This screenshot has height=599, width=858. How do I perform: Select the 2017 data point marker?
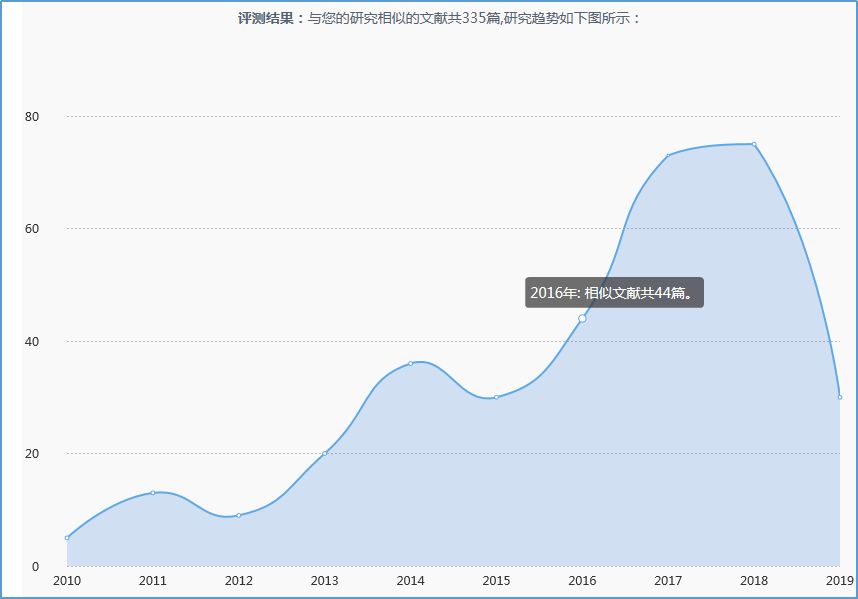[668, 155]
